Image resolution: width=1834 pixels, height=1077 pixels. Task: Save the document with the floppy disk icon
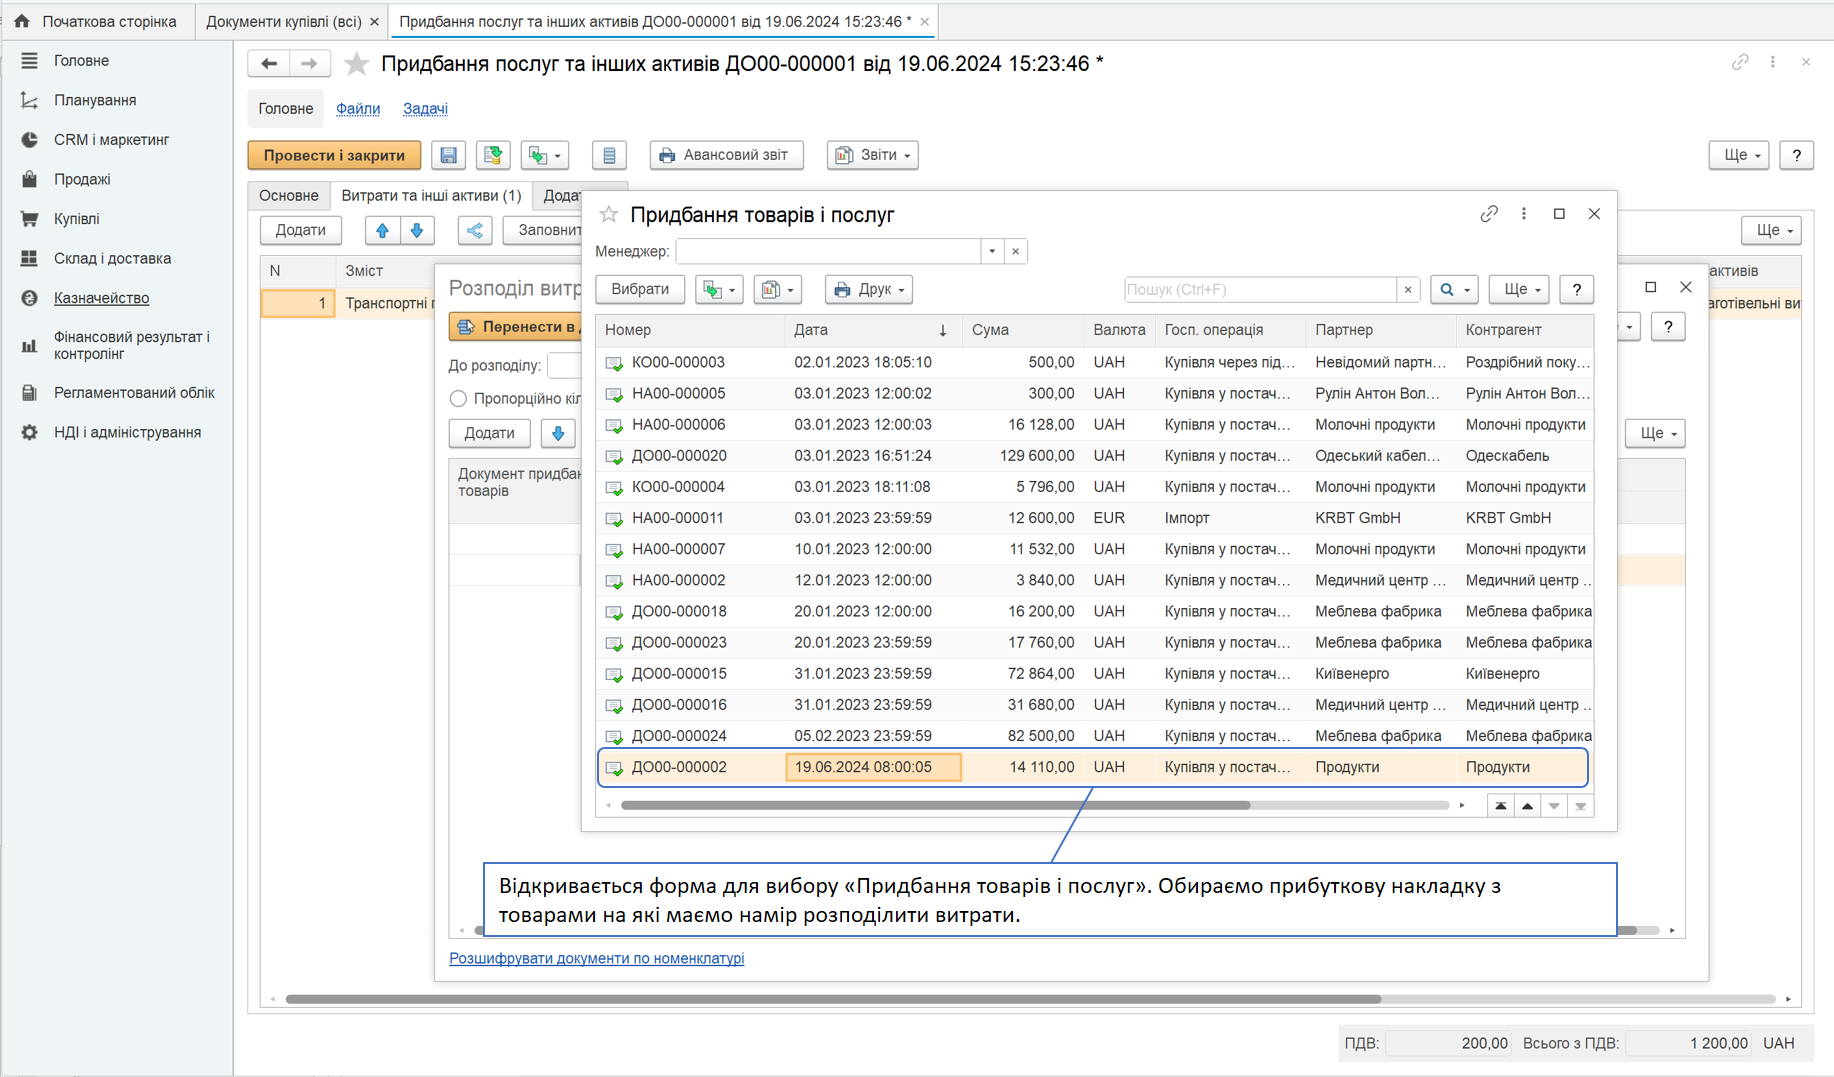click(x=448, y=155)
